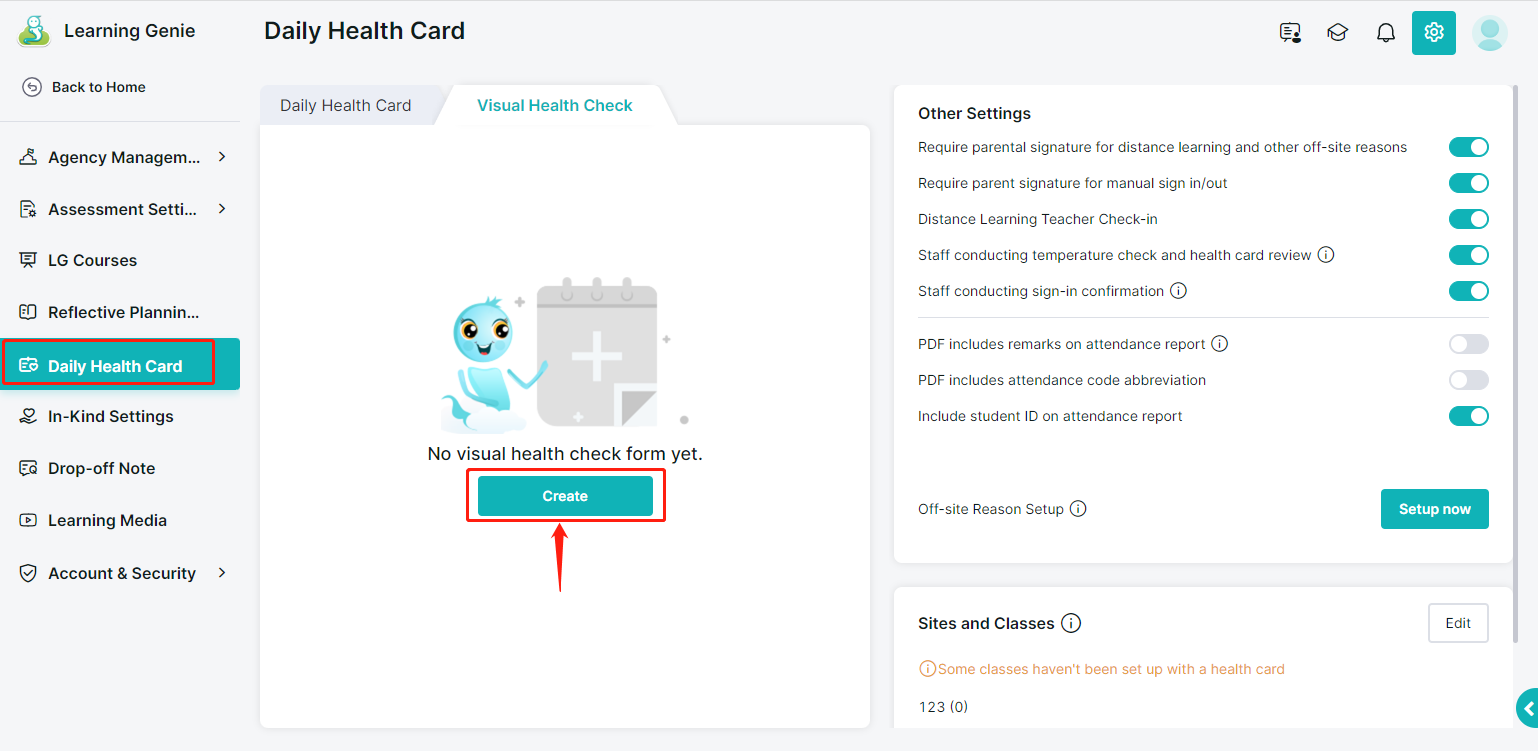Image resolution: width=1538 pixels, height=751 pixels.
Task: Click Edit button for Sites and Classes
Action: point(1458,623)
